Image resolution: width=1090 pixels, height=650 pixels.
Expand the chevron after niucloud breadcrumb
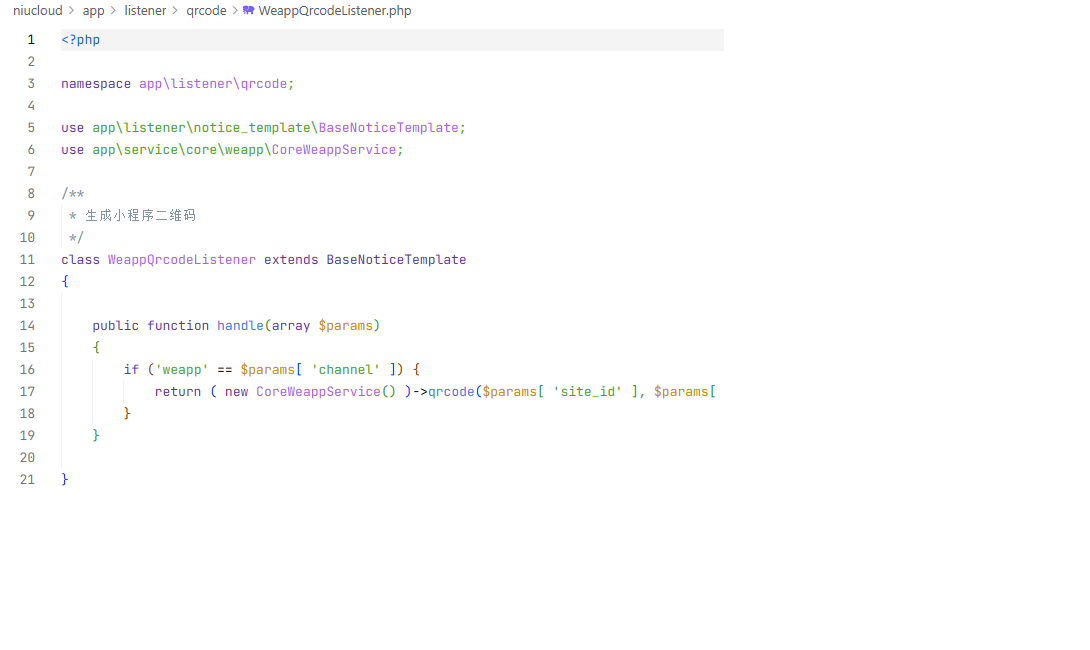[72, 10]
